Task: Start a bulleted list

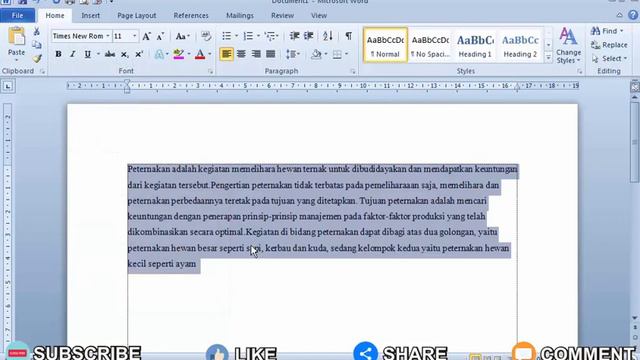Action: click(x=227, y=36)
